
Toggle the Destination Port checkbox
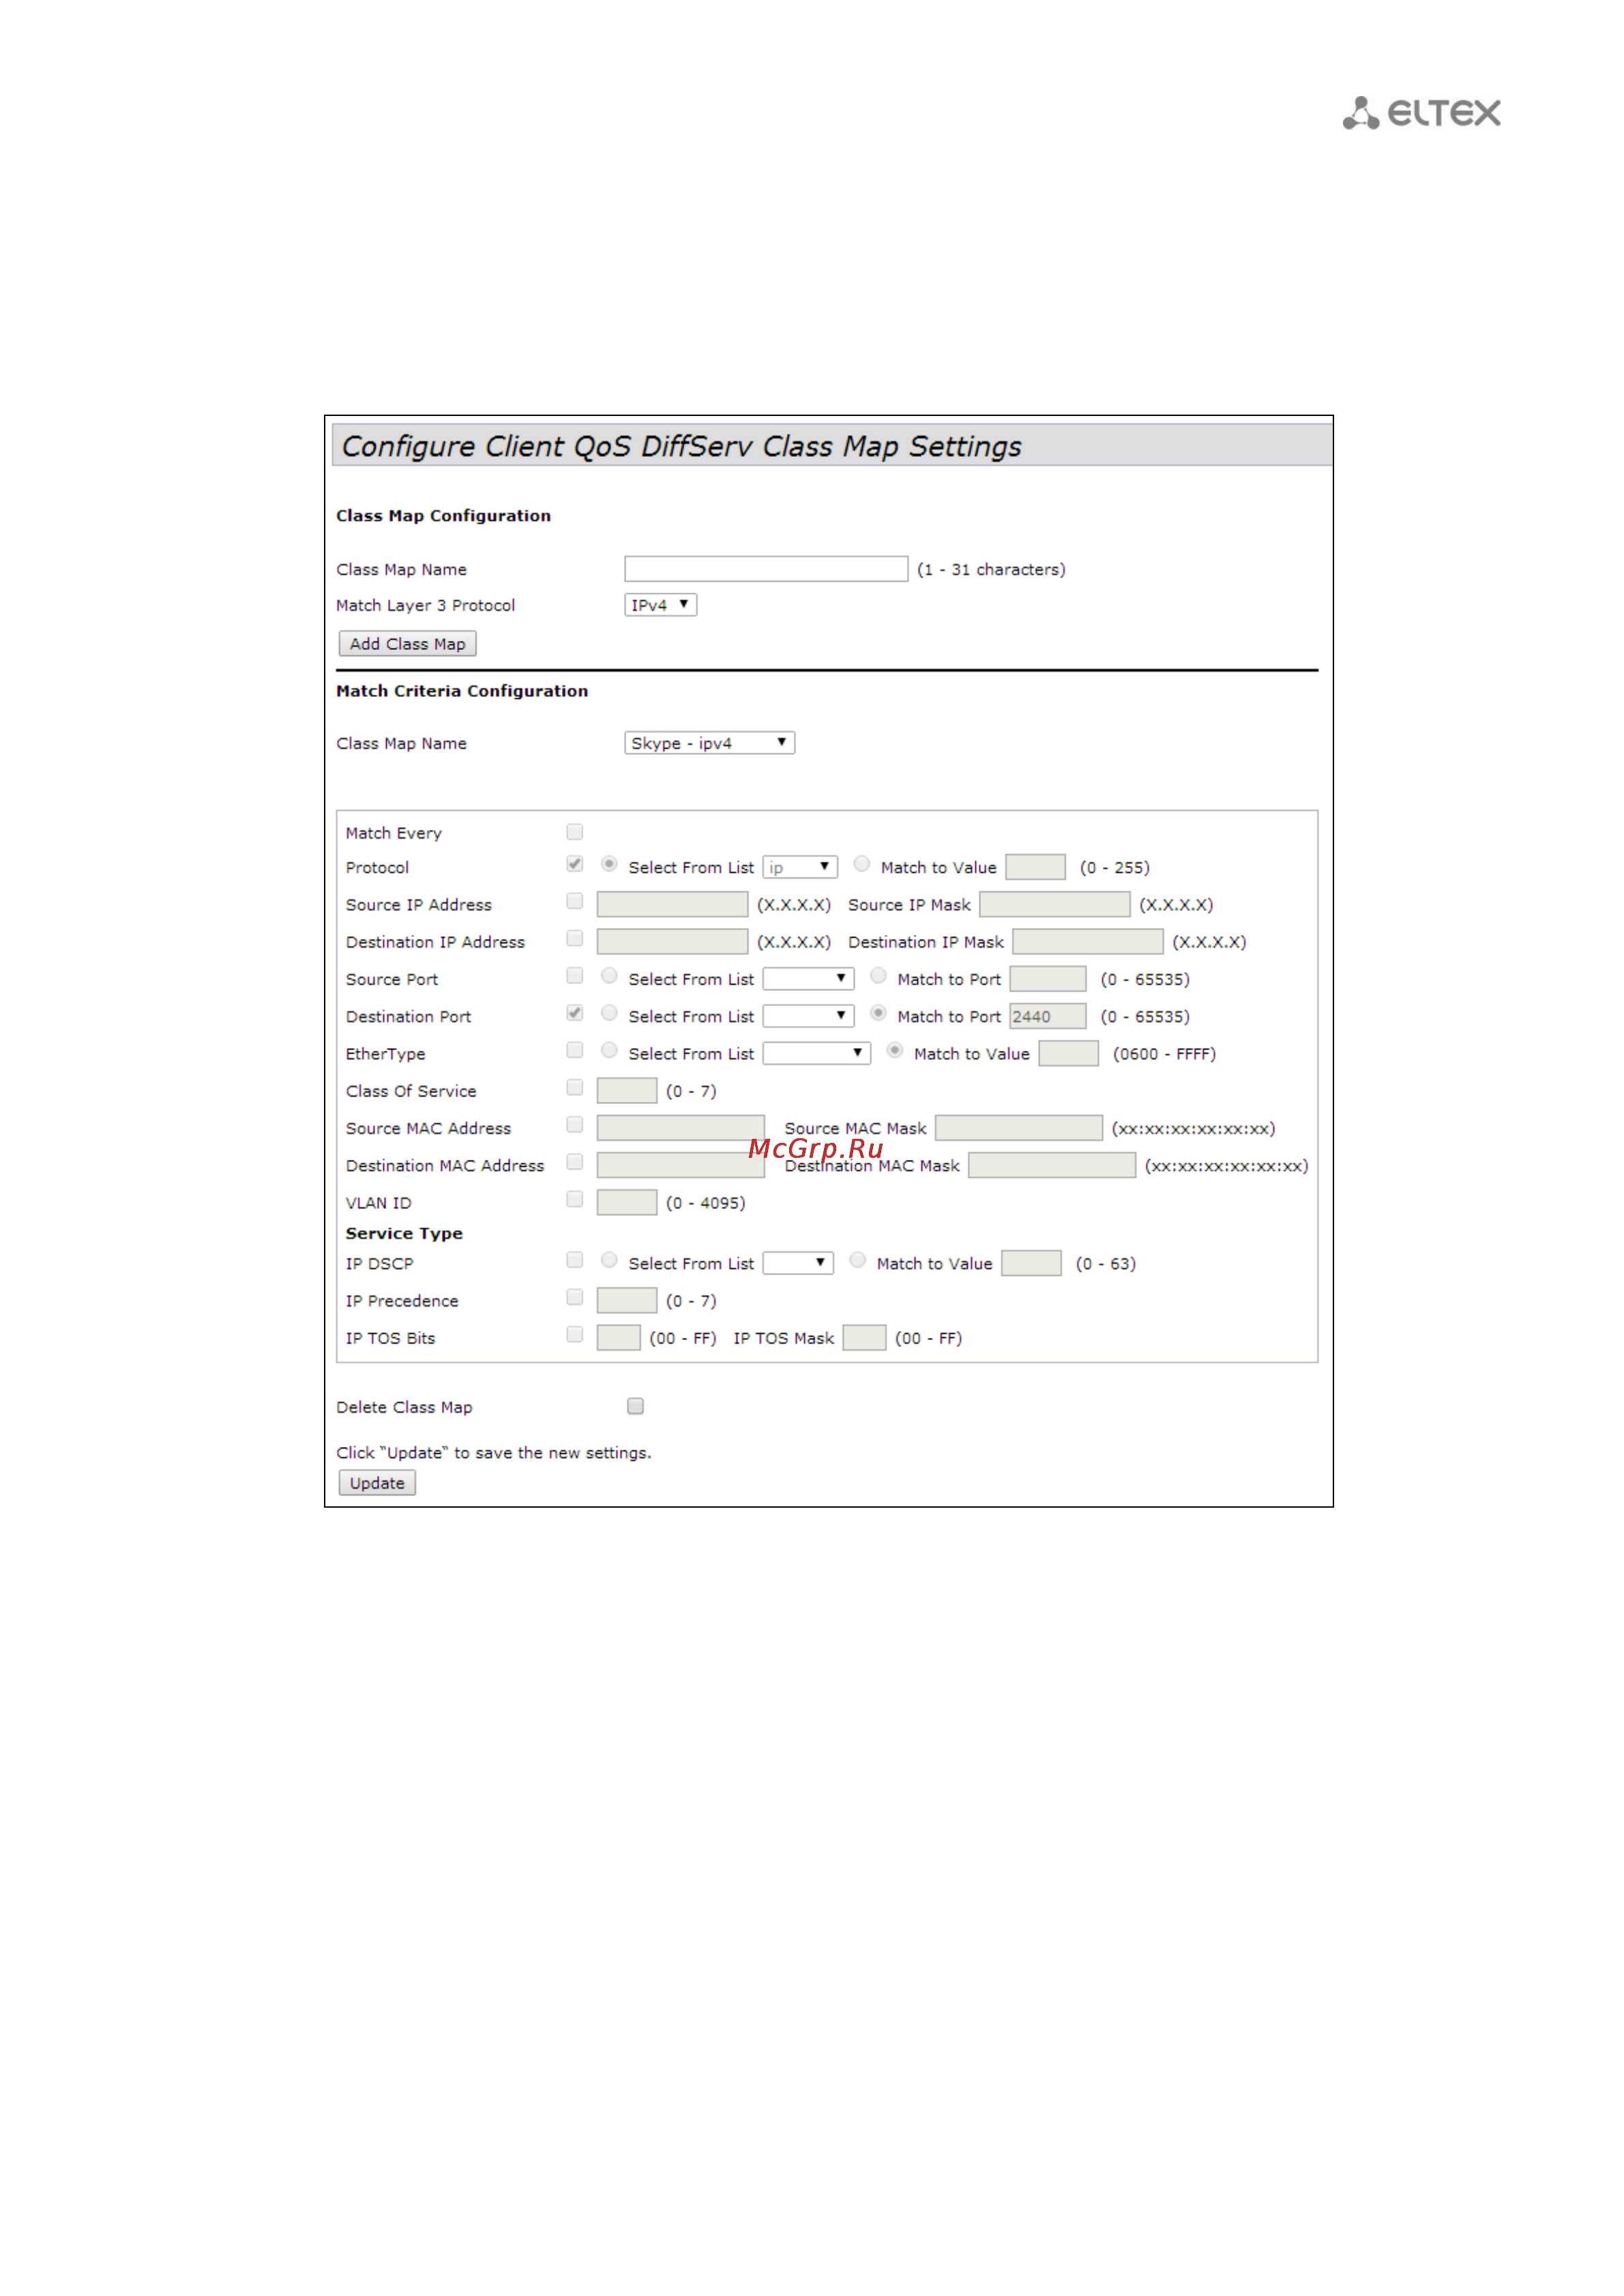tap(575, 1013)
